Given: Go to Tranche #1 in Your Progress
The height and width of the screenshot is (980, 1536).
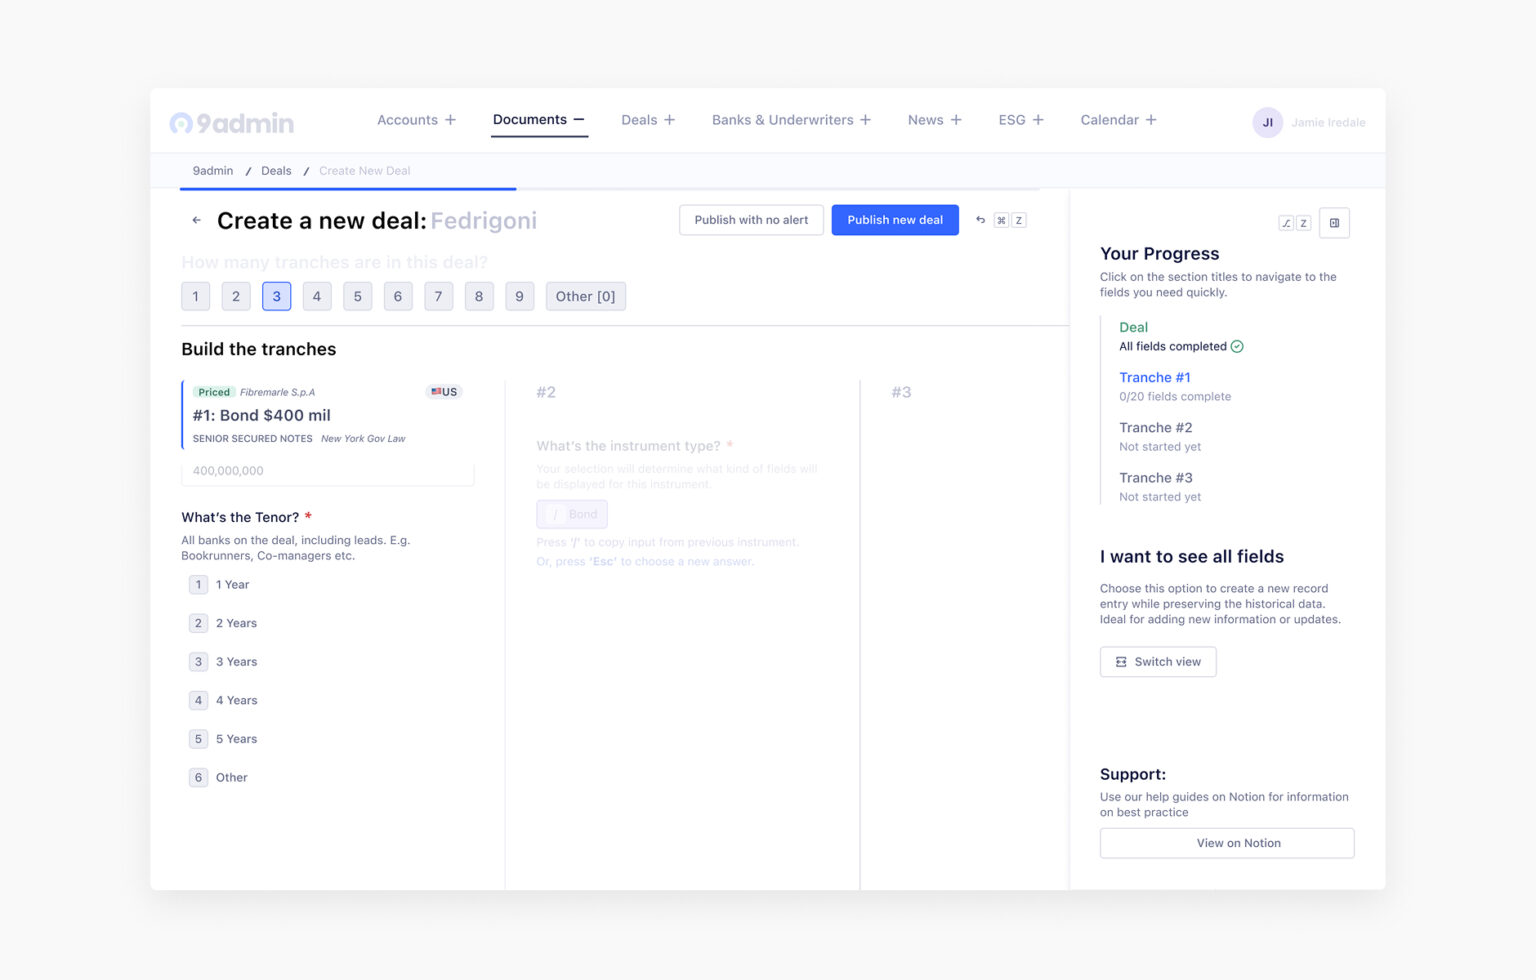Looking at the screenshot, I should (1155, 377).
